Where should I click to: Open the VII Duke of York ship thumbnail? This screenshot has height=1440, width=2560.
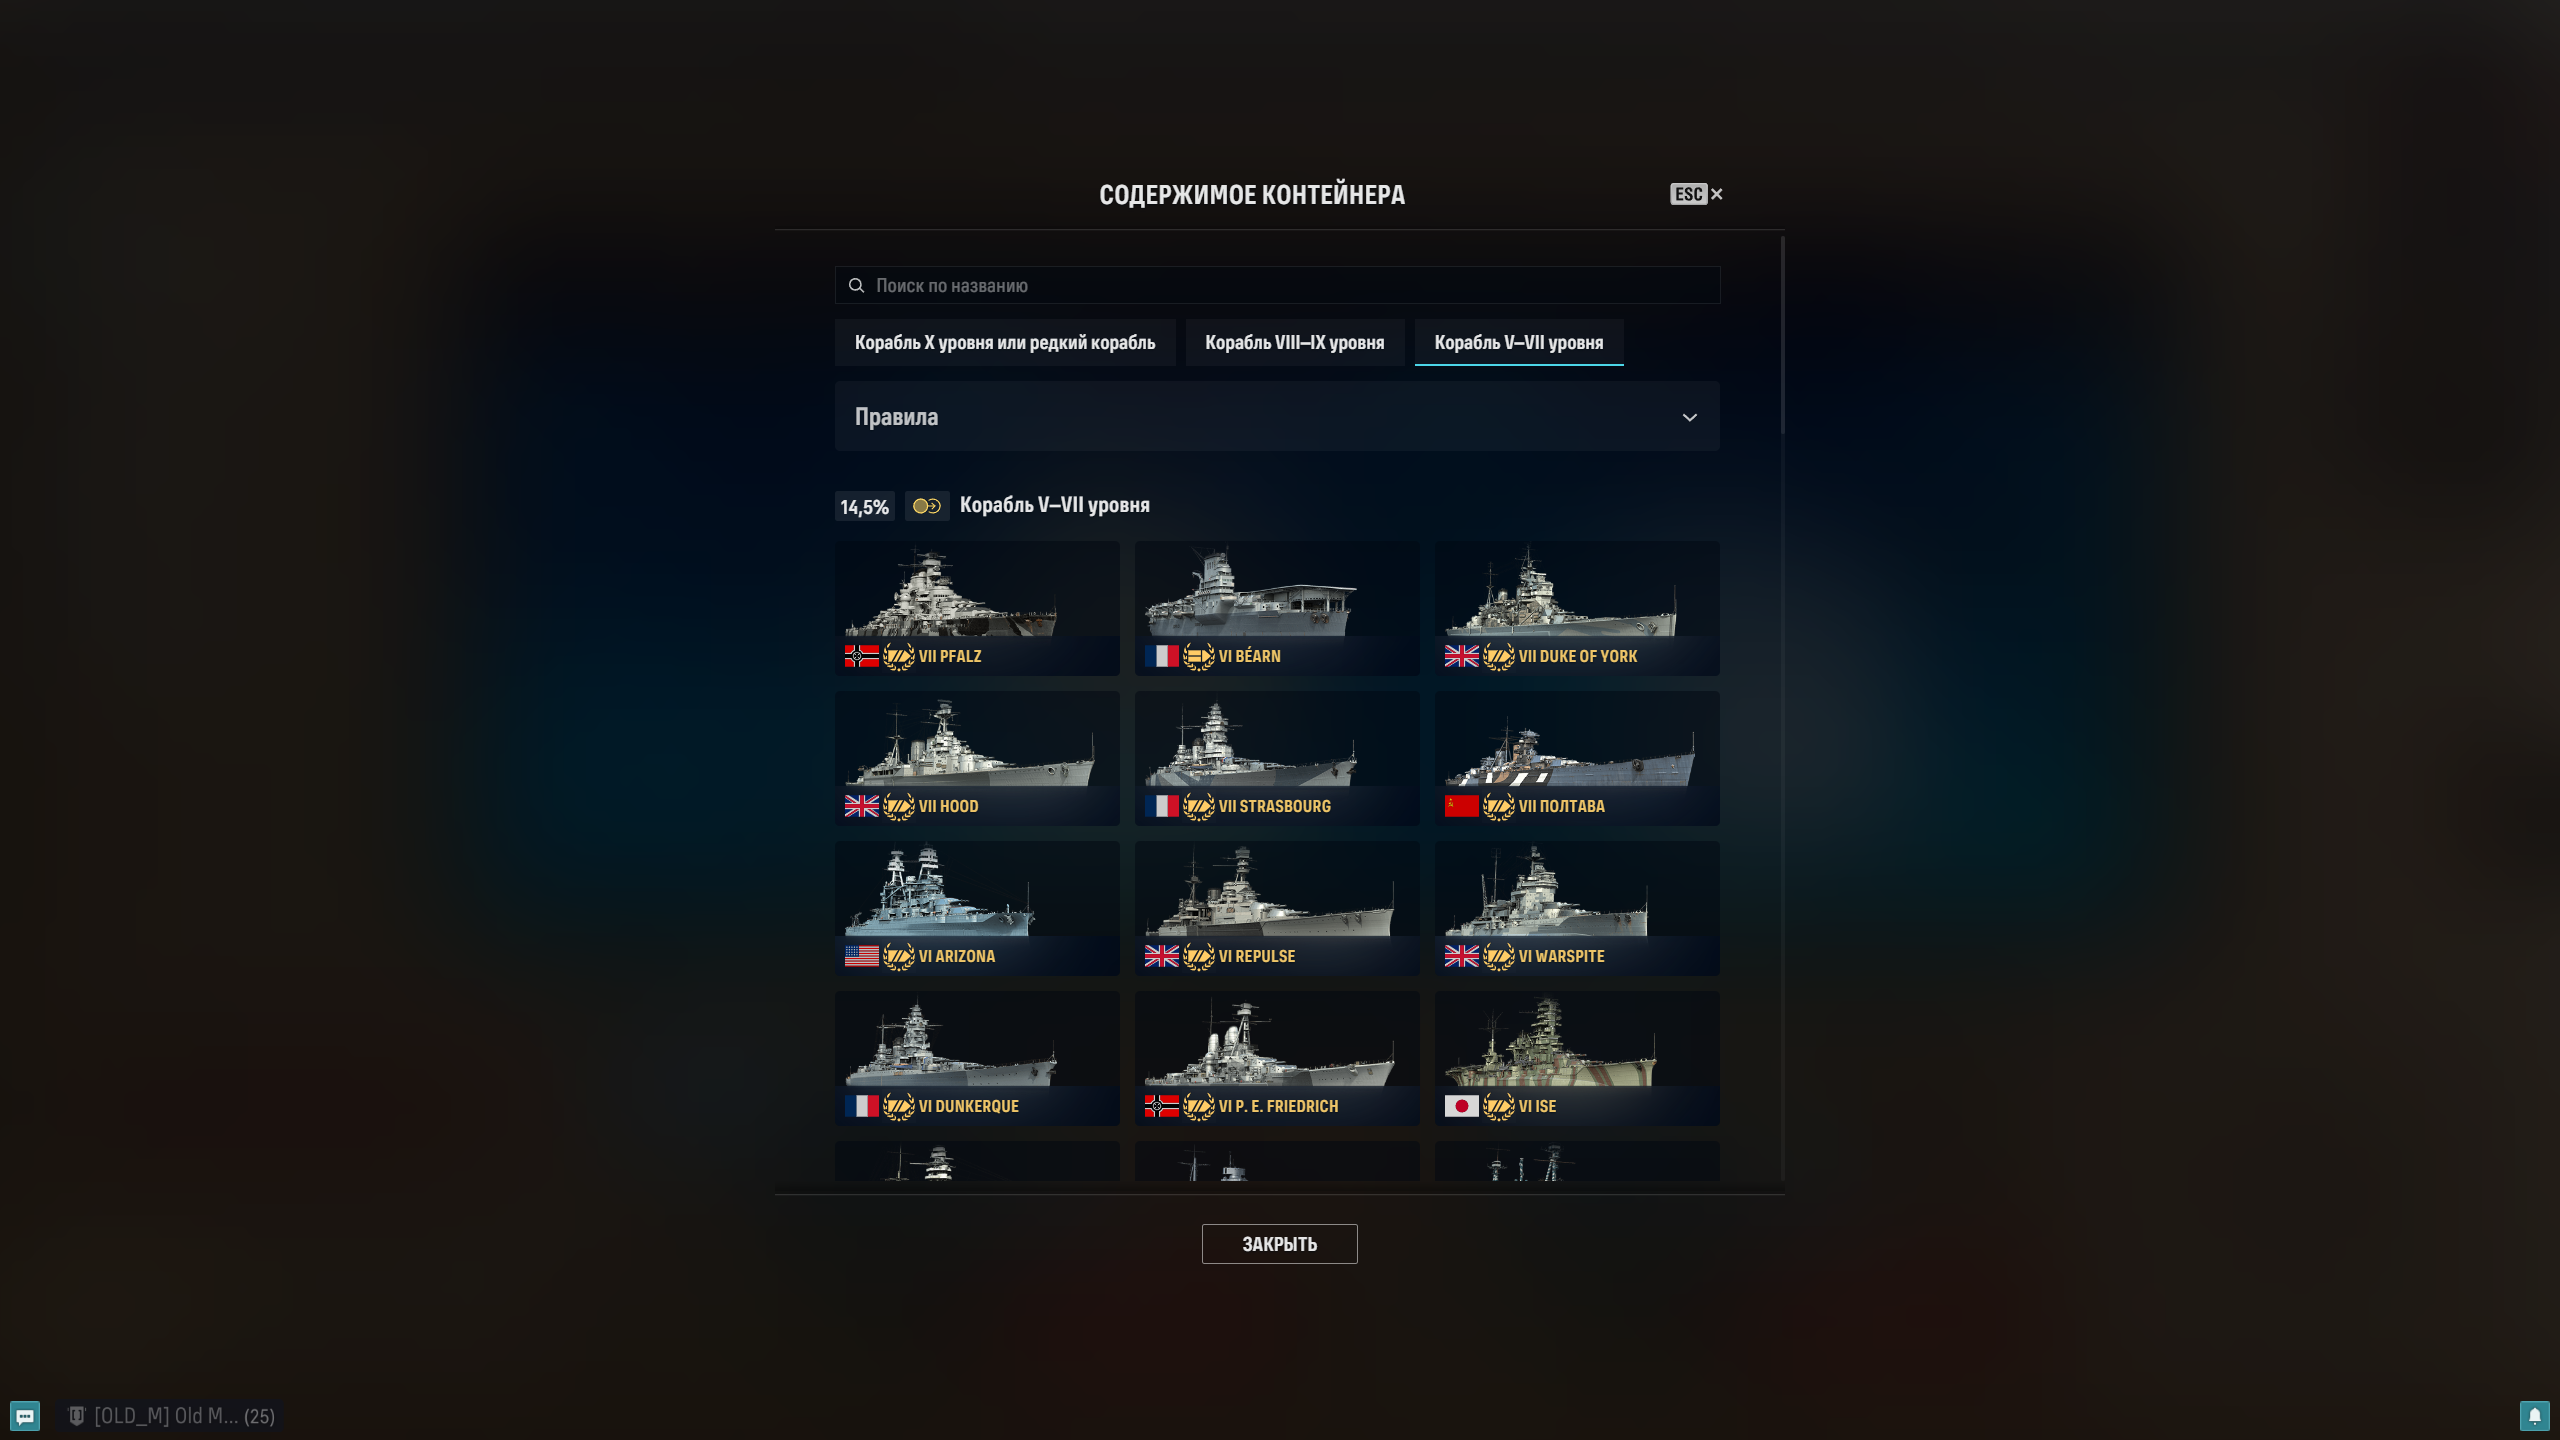pyautogui.click(x=1577, y=608)
